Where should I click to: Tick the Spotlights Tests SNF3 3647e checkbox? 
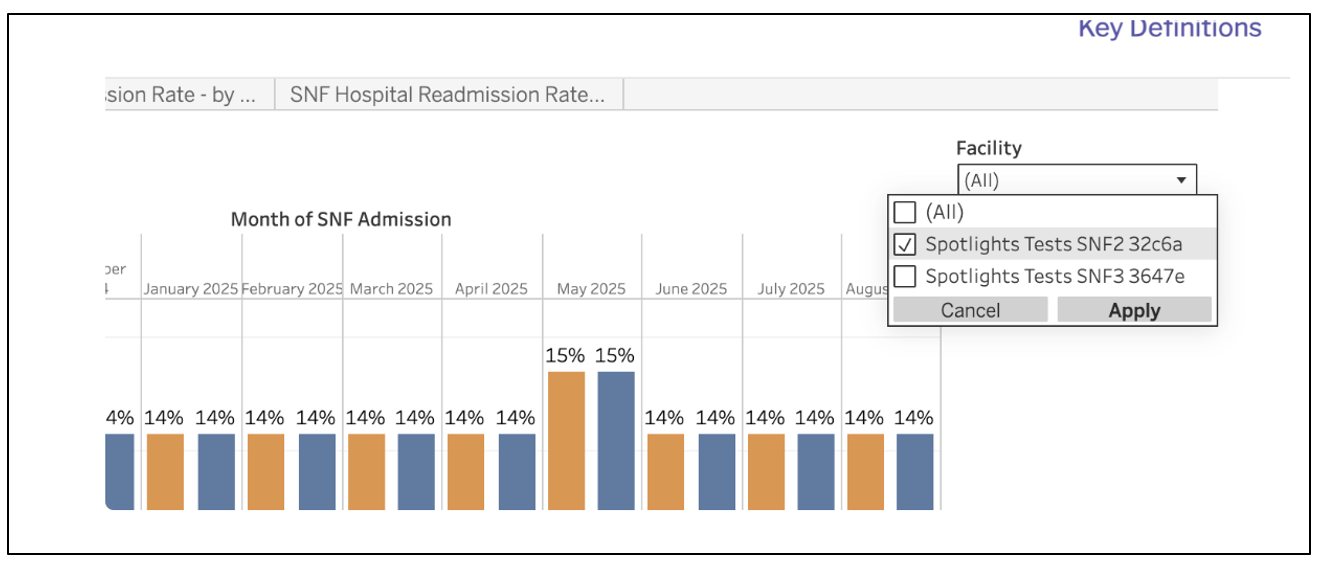[x=904, y=276]
